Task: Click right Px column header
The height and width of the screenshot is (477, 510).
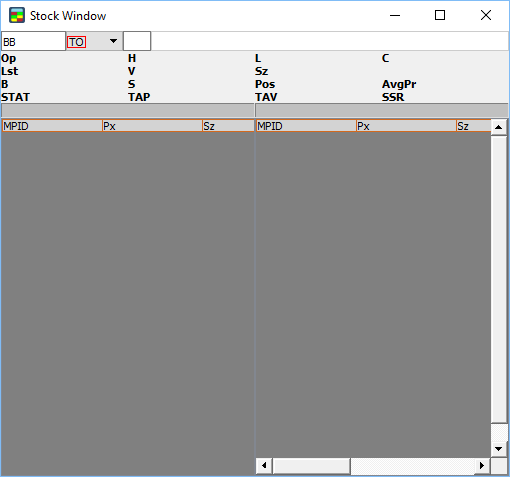Action: pyautogui.click(x=406, y=126)
